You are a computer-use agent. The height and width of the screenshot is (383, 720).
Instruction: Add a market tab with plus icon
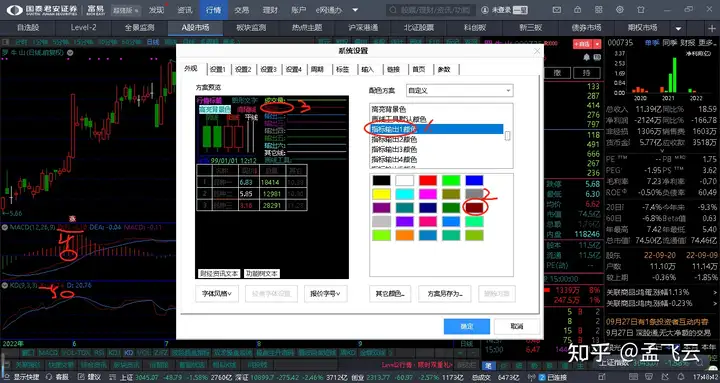(712, 28)
